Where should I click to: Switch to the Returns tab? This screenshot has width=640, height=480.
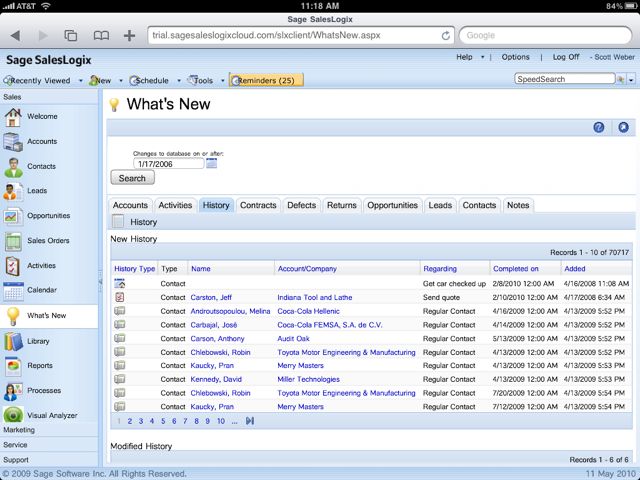(342, 205)
